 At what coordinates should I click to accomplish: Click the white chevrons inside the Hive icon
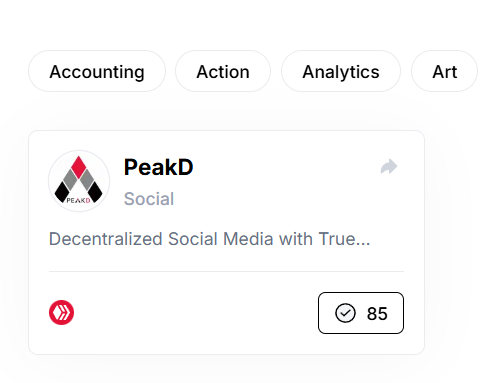pyautogui.click(x=62, y=312)
